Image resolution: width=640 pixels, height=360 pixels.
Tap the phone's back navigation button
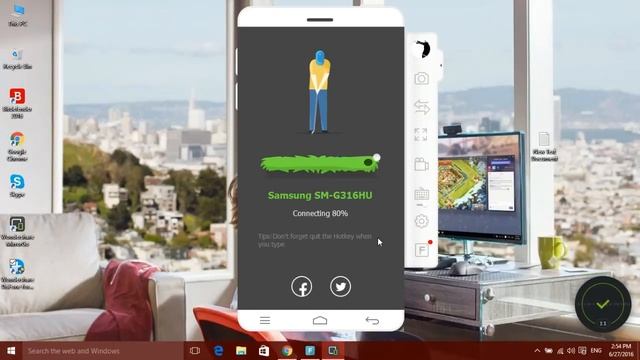pos(372,320)
